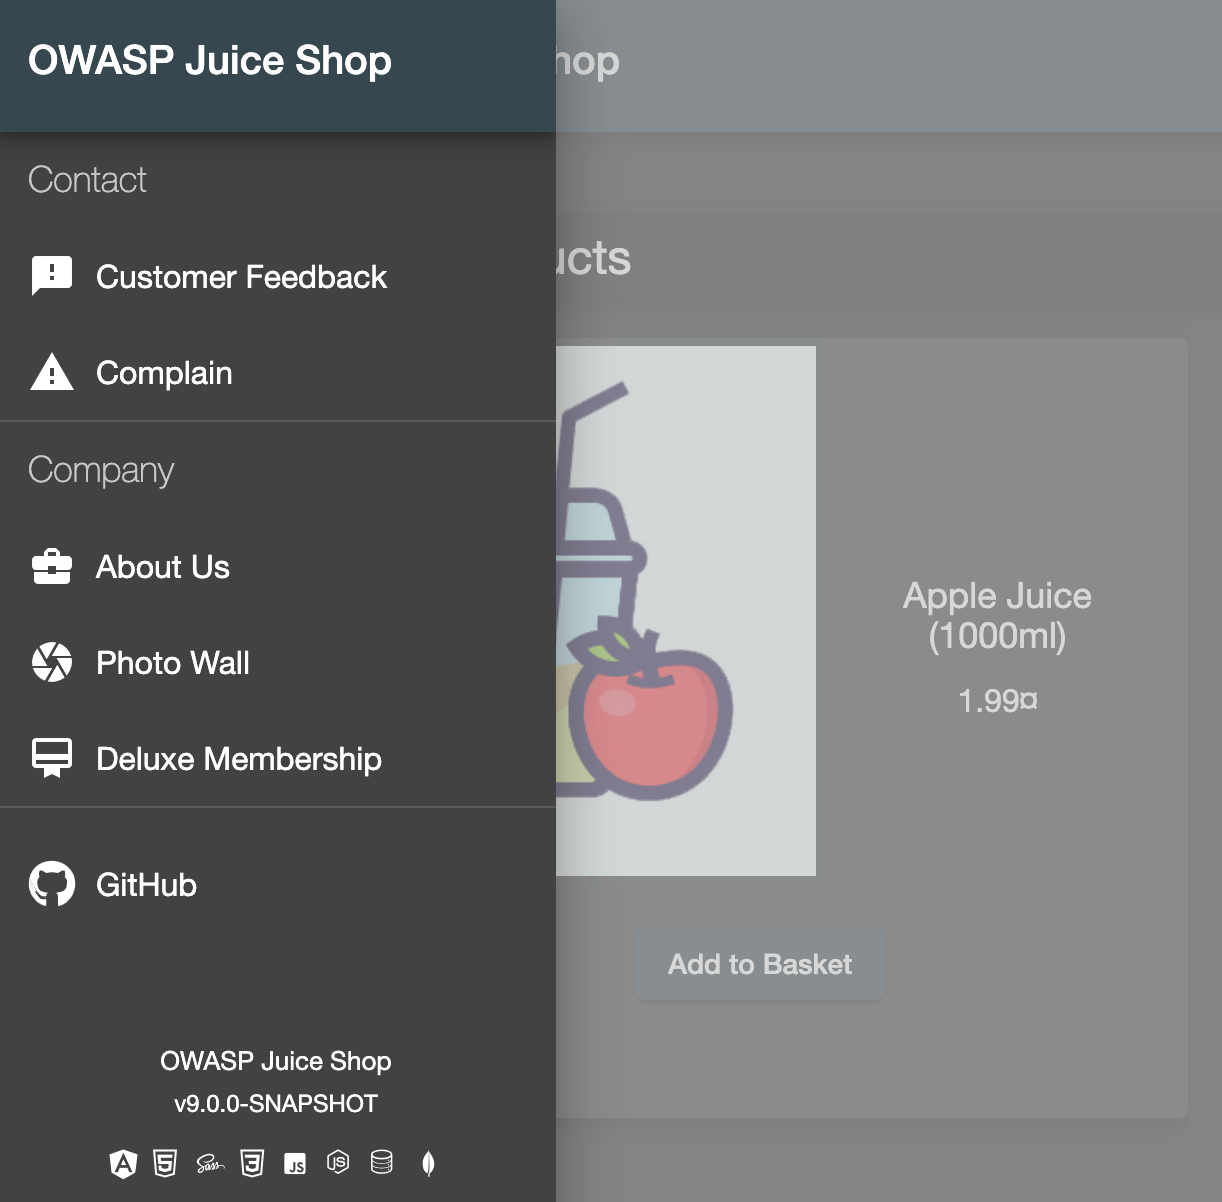Image resolution: width=1222 pixels, height=1202 pixels.
Task: Click the OWASP Juice Shop sidebar title
Action: pyautogui.click(x=210, y=61)
